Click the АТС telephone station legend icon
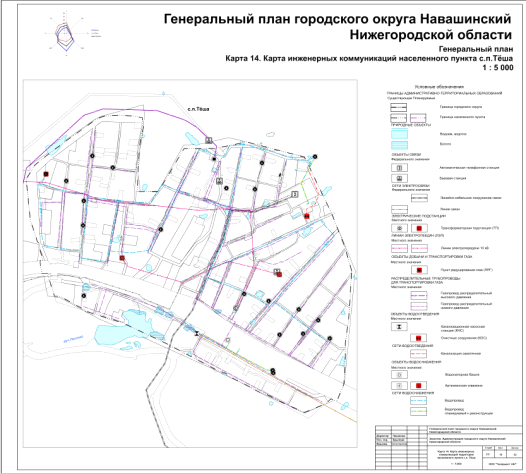526x474 pixels. 399,167
